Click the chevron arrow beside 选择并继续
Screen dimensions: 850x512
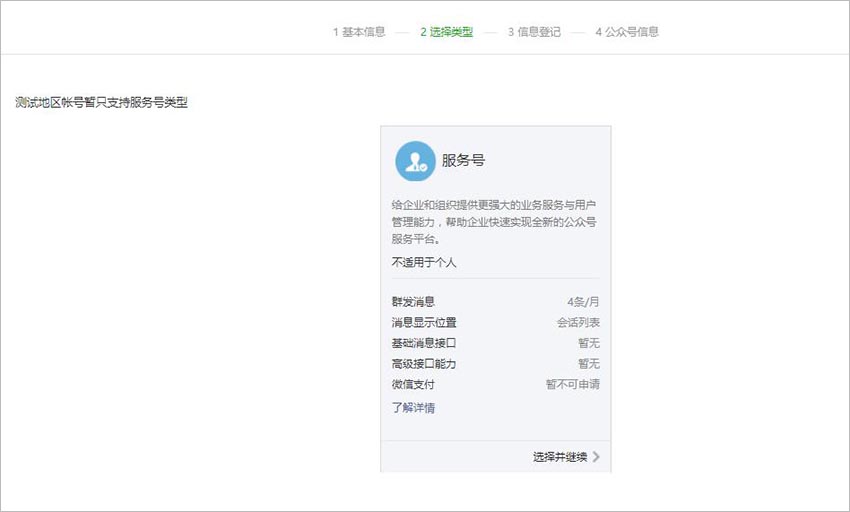pos(596,457)
